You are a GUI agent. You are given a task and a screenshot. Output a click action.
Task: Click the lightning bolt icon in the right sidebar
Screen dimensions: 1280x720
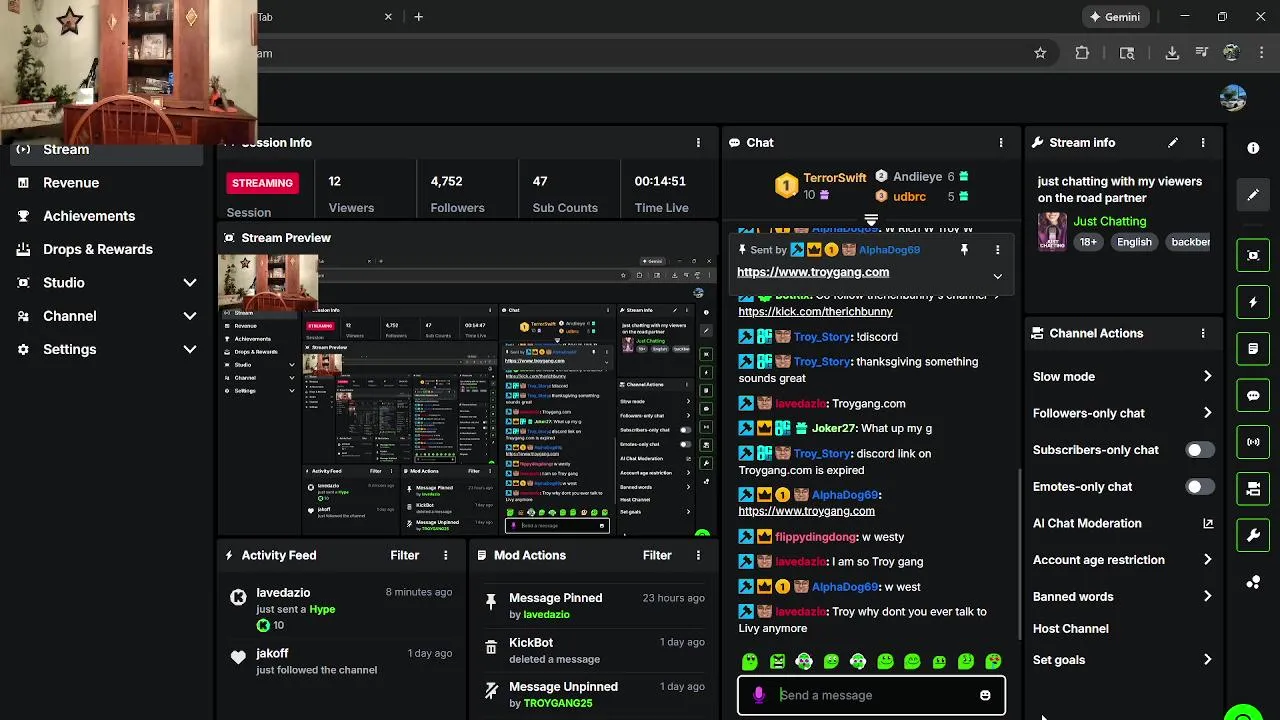1253,302
